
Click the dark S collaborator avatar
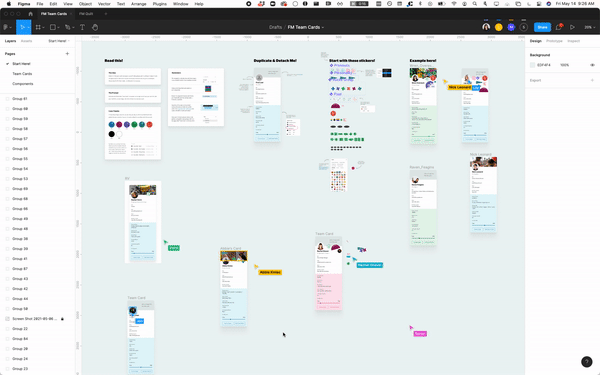tap(524, 27)
